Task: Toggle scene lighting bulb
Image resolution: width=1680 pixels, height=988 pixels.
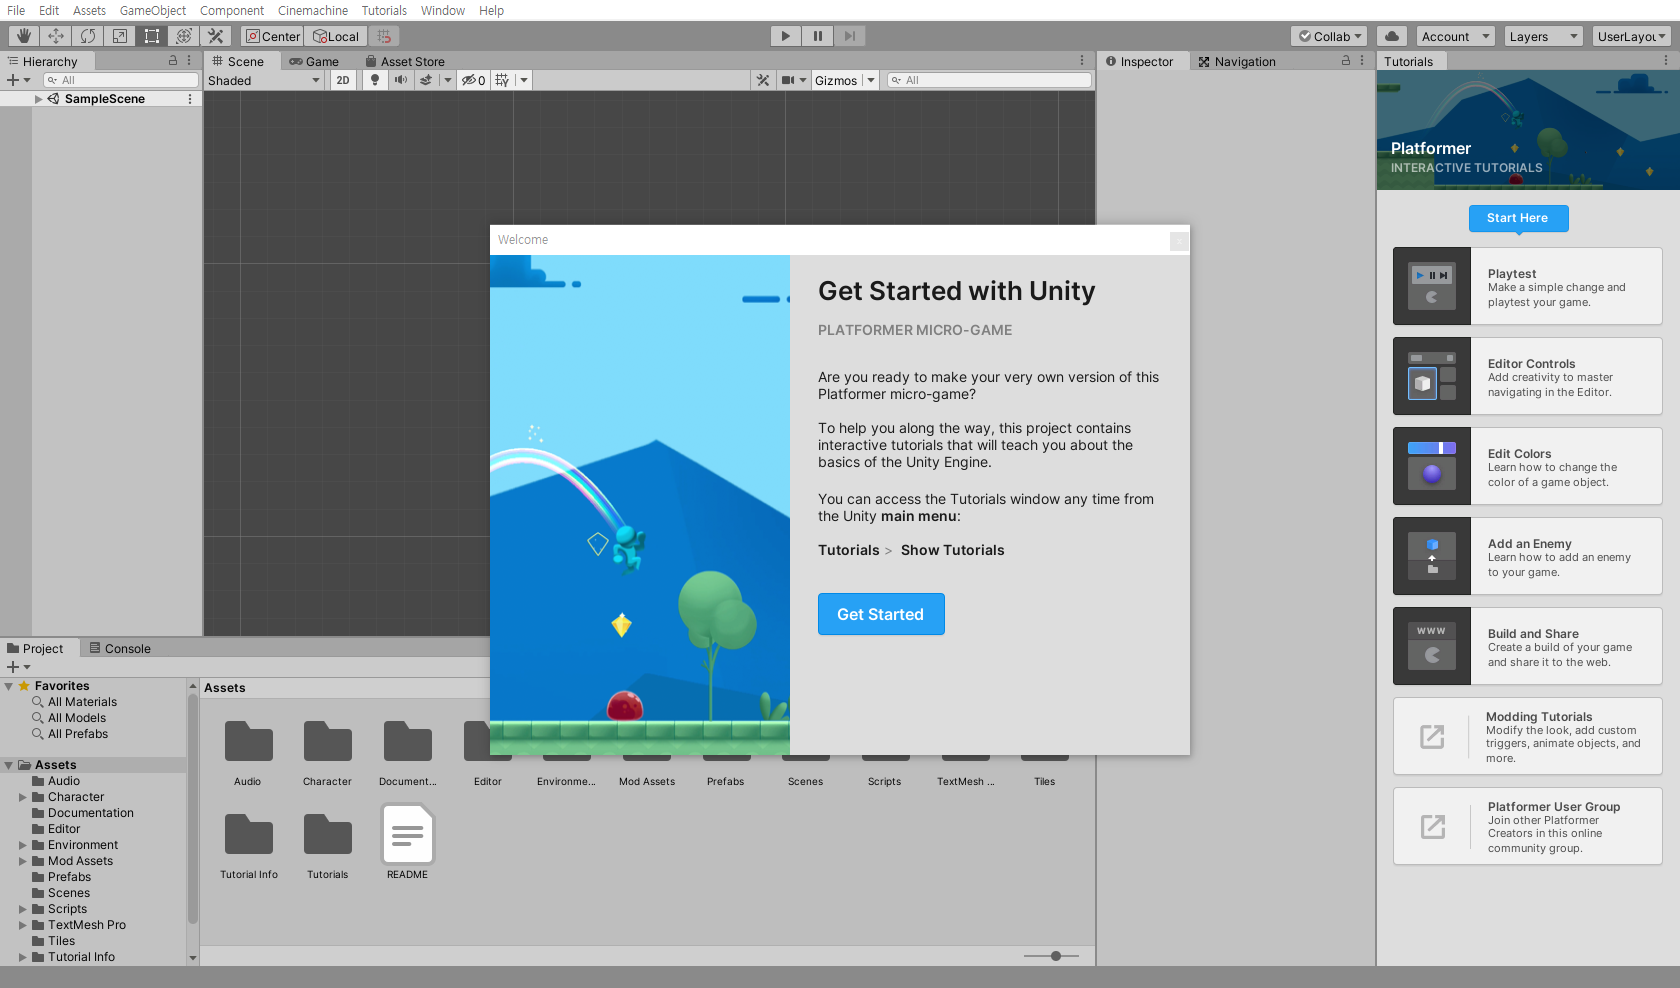Action: tap(375, 80)
